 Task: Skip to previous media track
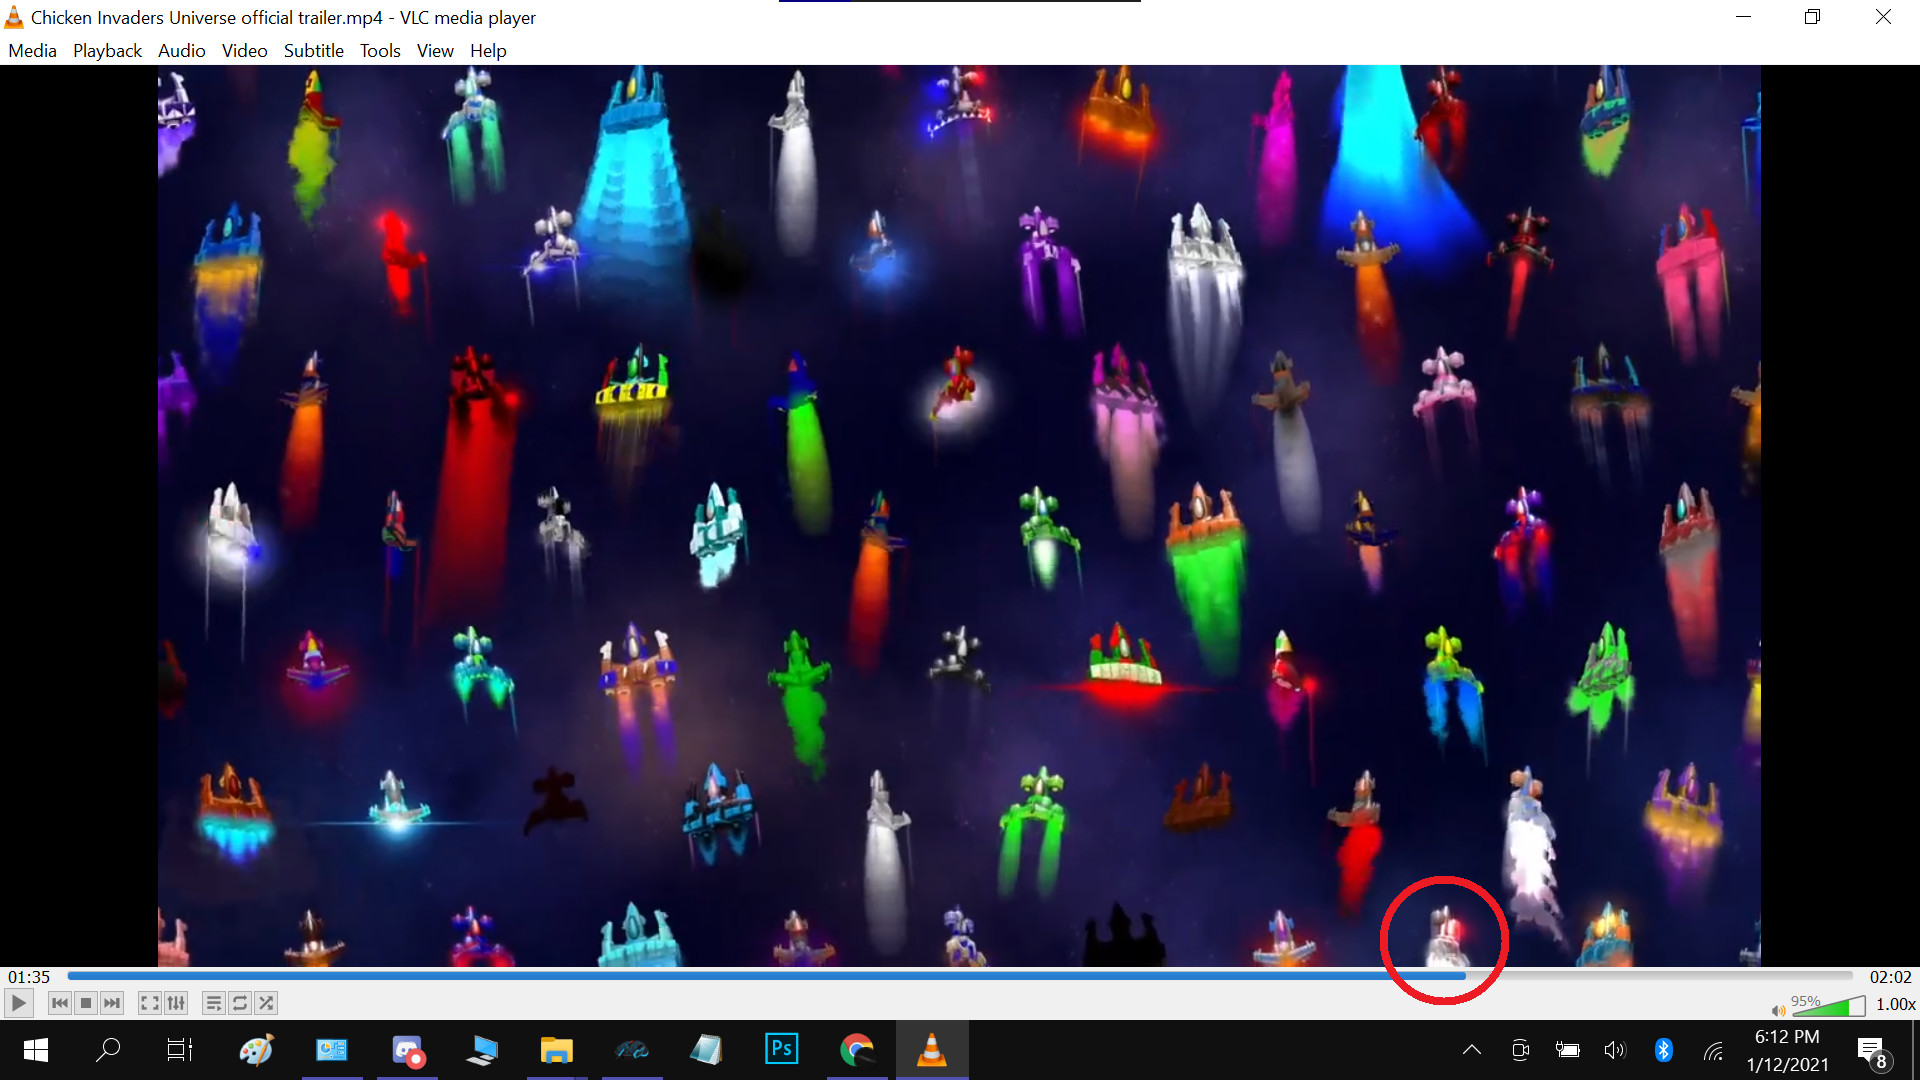(60, 1003)
